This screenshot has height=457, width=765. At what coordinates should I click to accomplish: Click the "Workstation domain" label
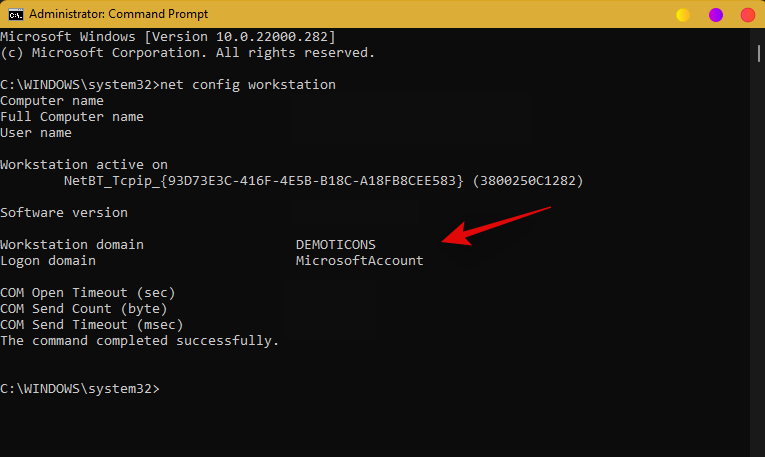(72, 245)
